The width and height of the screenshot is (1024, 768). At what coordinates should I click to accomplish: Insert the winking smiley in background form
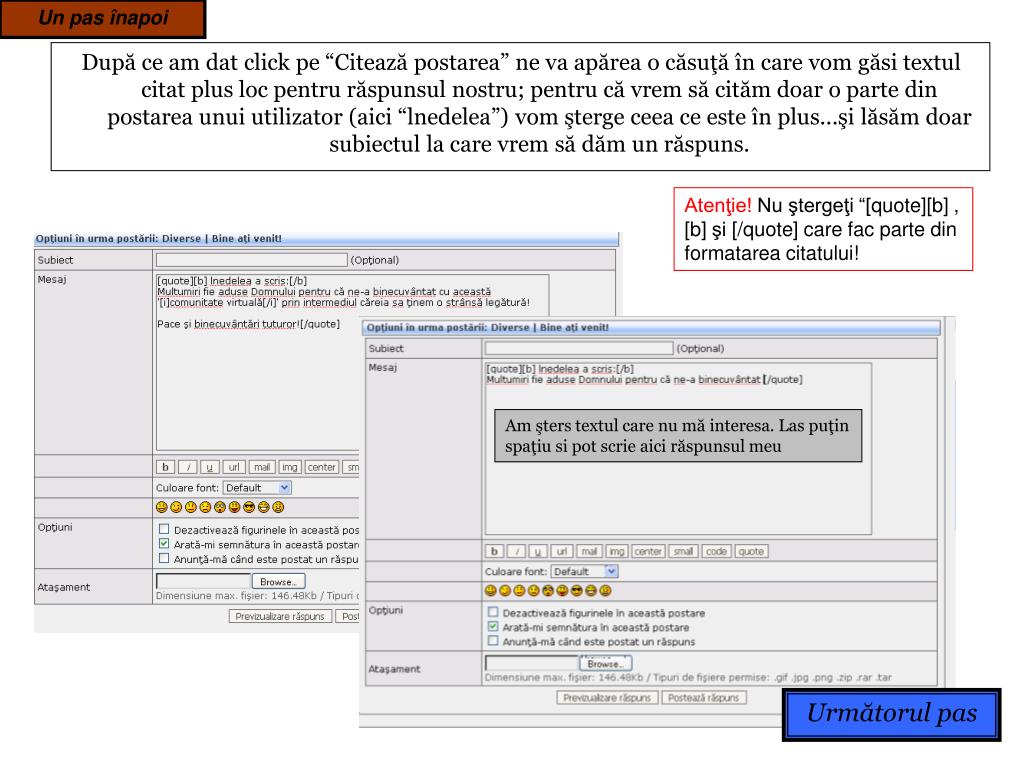(176, 507)
